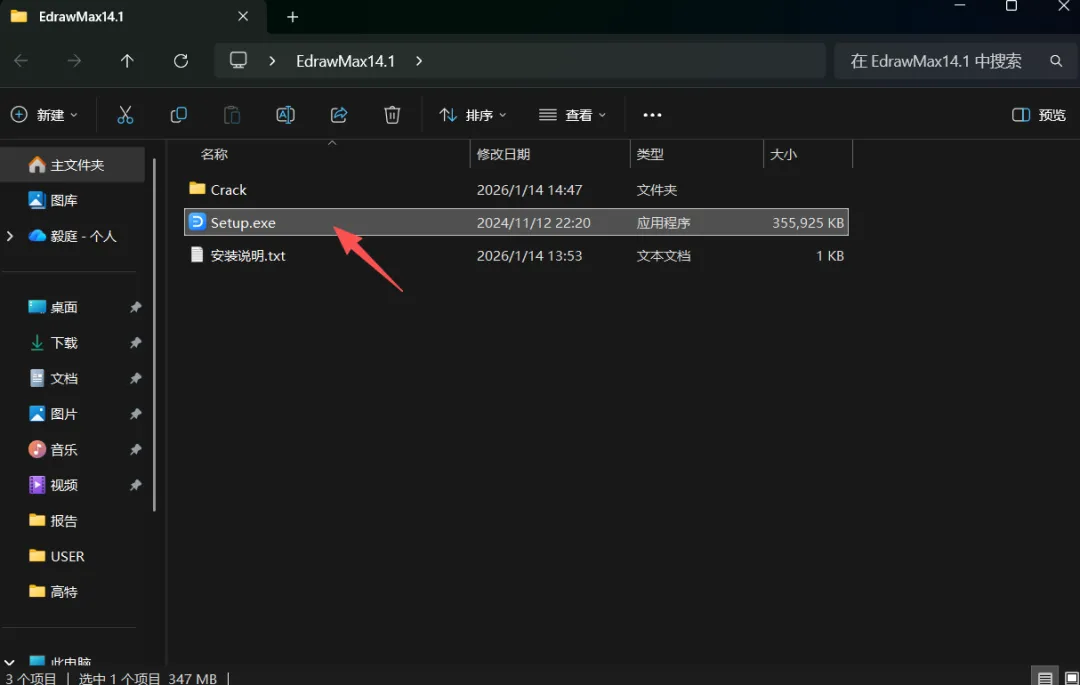Open 桌面 in the sidebar
Viewport: 1080px width, 685px height.
tap(63, 307)
